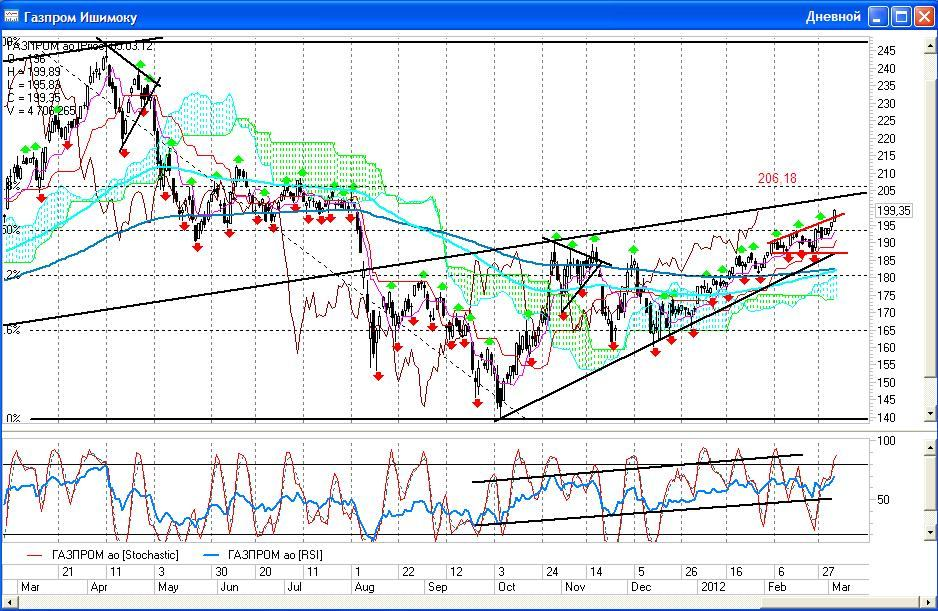938x611 pixels.
Task: Click the 24 date tick label
Action: coord(552,572)
